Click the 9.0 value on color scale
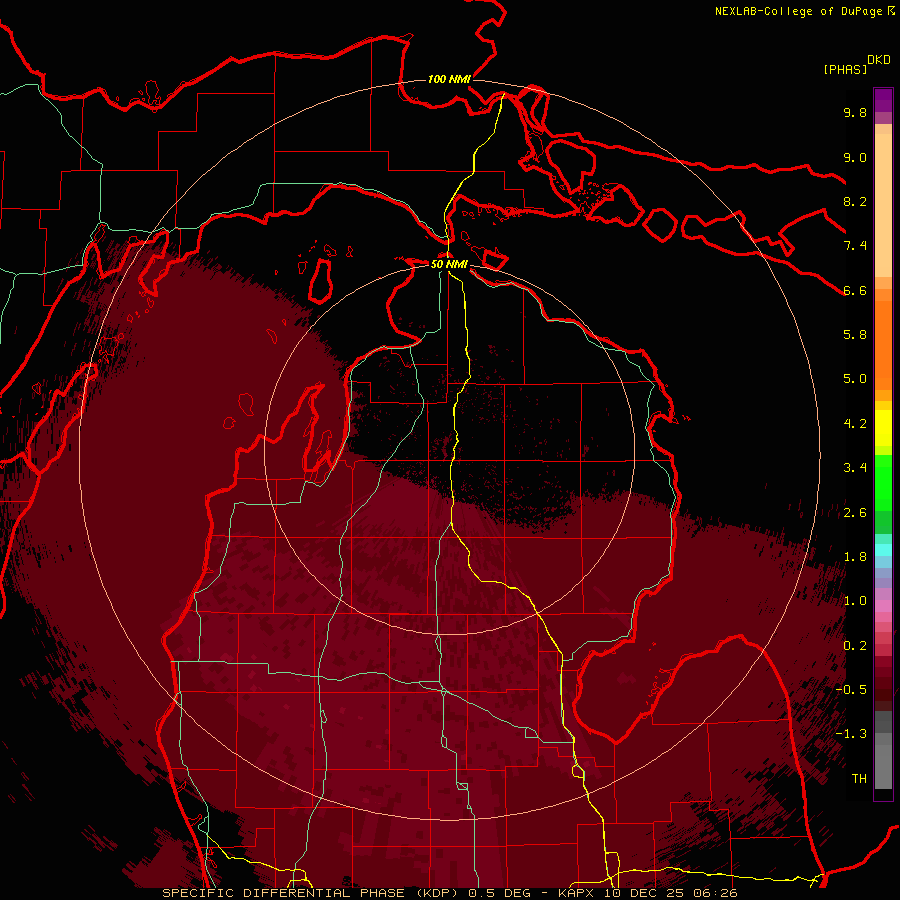This screenshot has width=900, height=900. click(855, 158)
